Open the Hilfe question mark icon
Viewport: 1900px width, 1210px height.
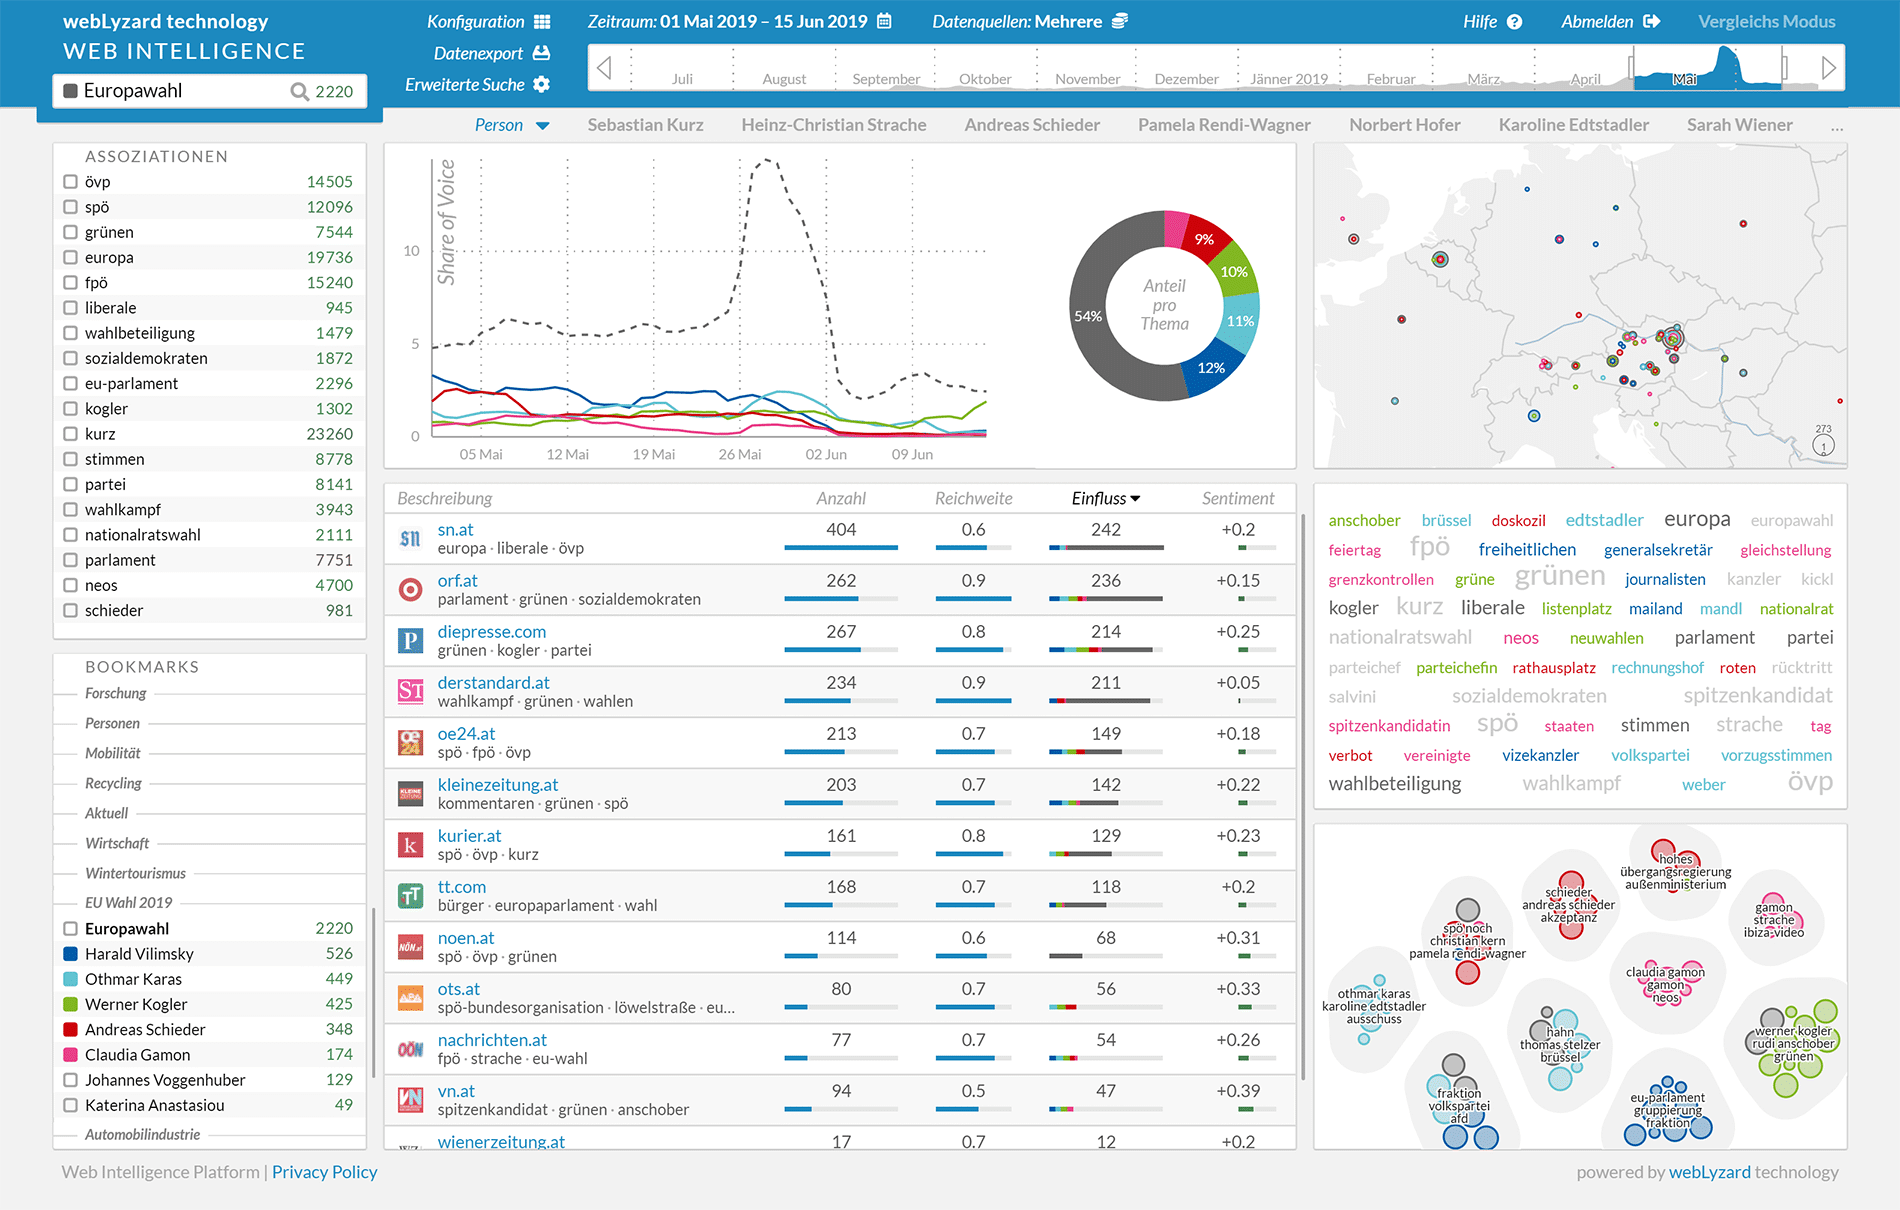[x=1514, y=22]
